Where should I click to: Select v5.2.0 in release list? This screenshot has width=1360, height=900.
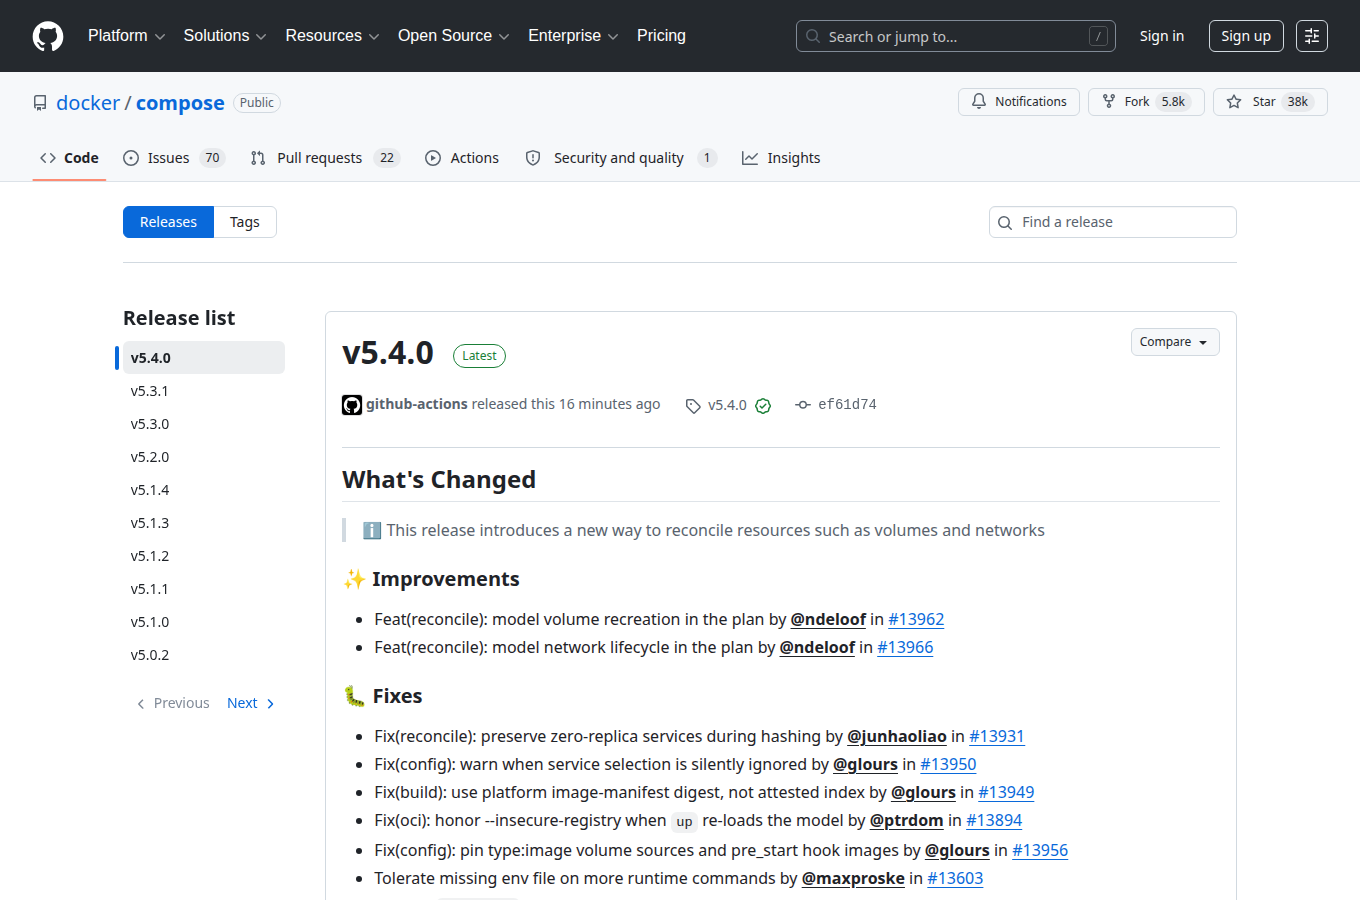[204, 457]
